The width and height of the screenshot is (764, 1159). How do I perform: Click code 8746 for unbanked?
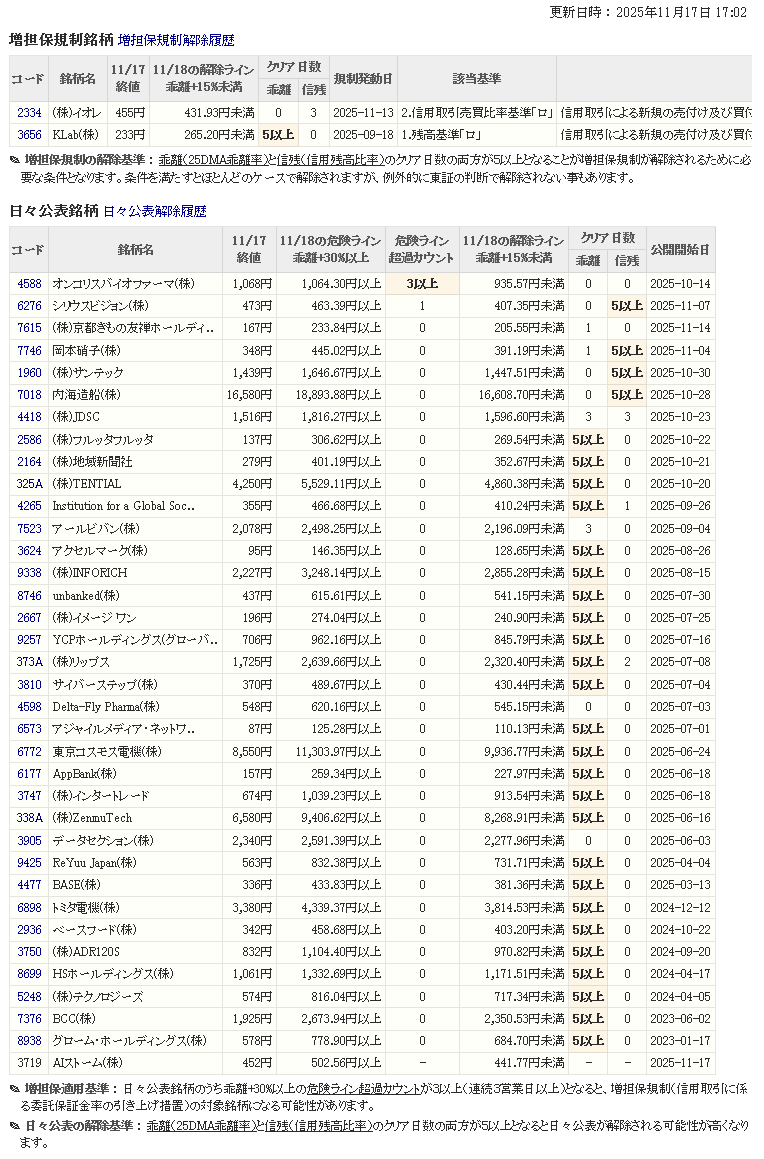click(29, 595)
